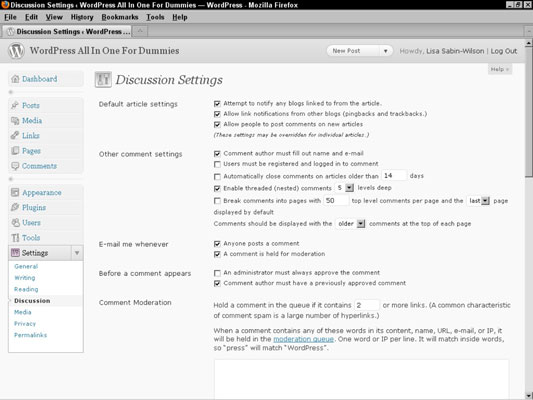Open the New Post dropdown arrow
Image resolution: width=533 pixels, height=400 pixels.
coord(385,51)
